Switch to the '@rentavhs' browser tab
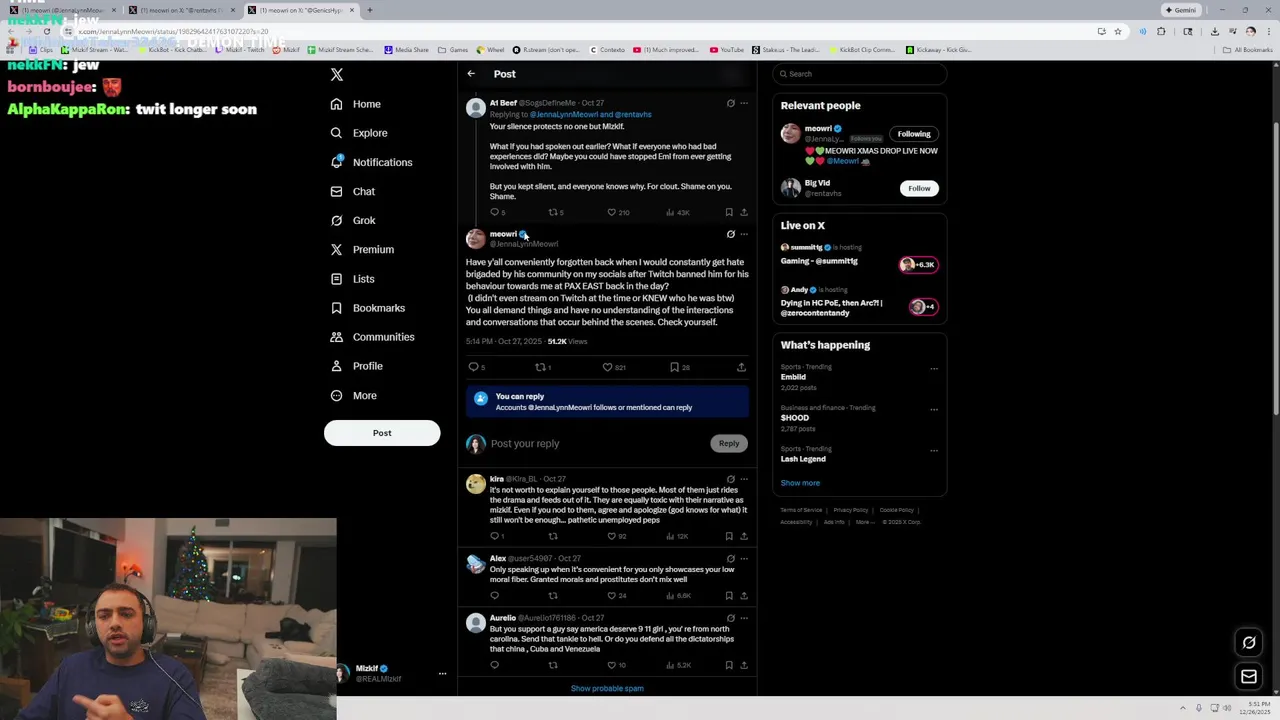This screenshot has height=720, width=1280. click(x=184, y=10)
